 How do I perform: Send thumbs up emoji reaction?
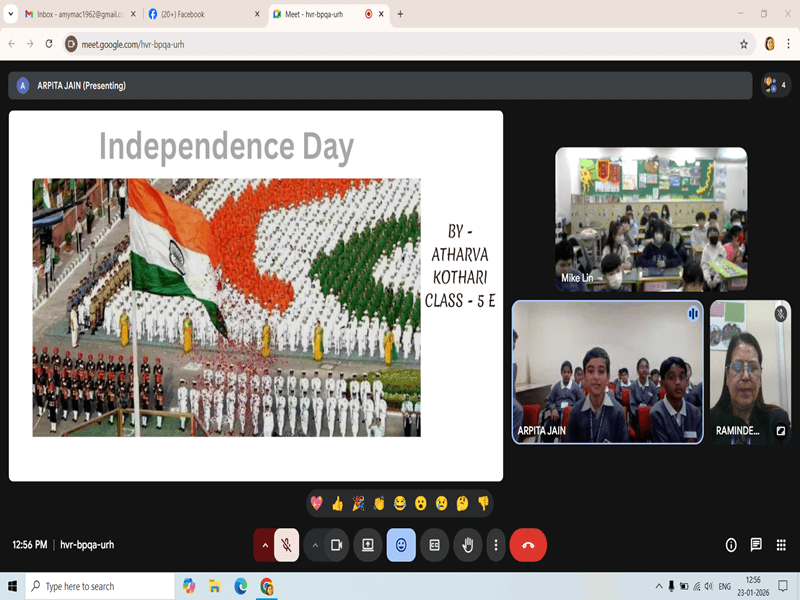click(x=337, y=503)
